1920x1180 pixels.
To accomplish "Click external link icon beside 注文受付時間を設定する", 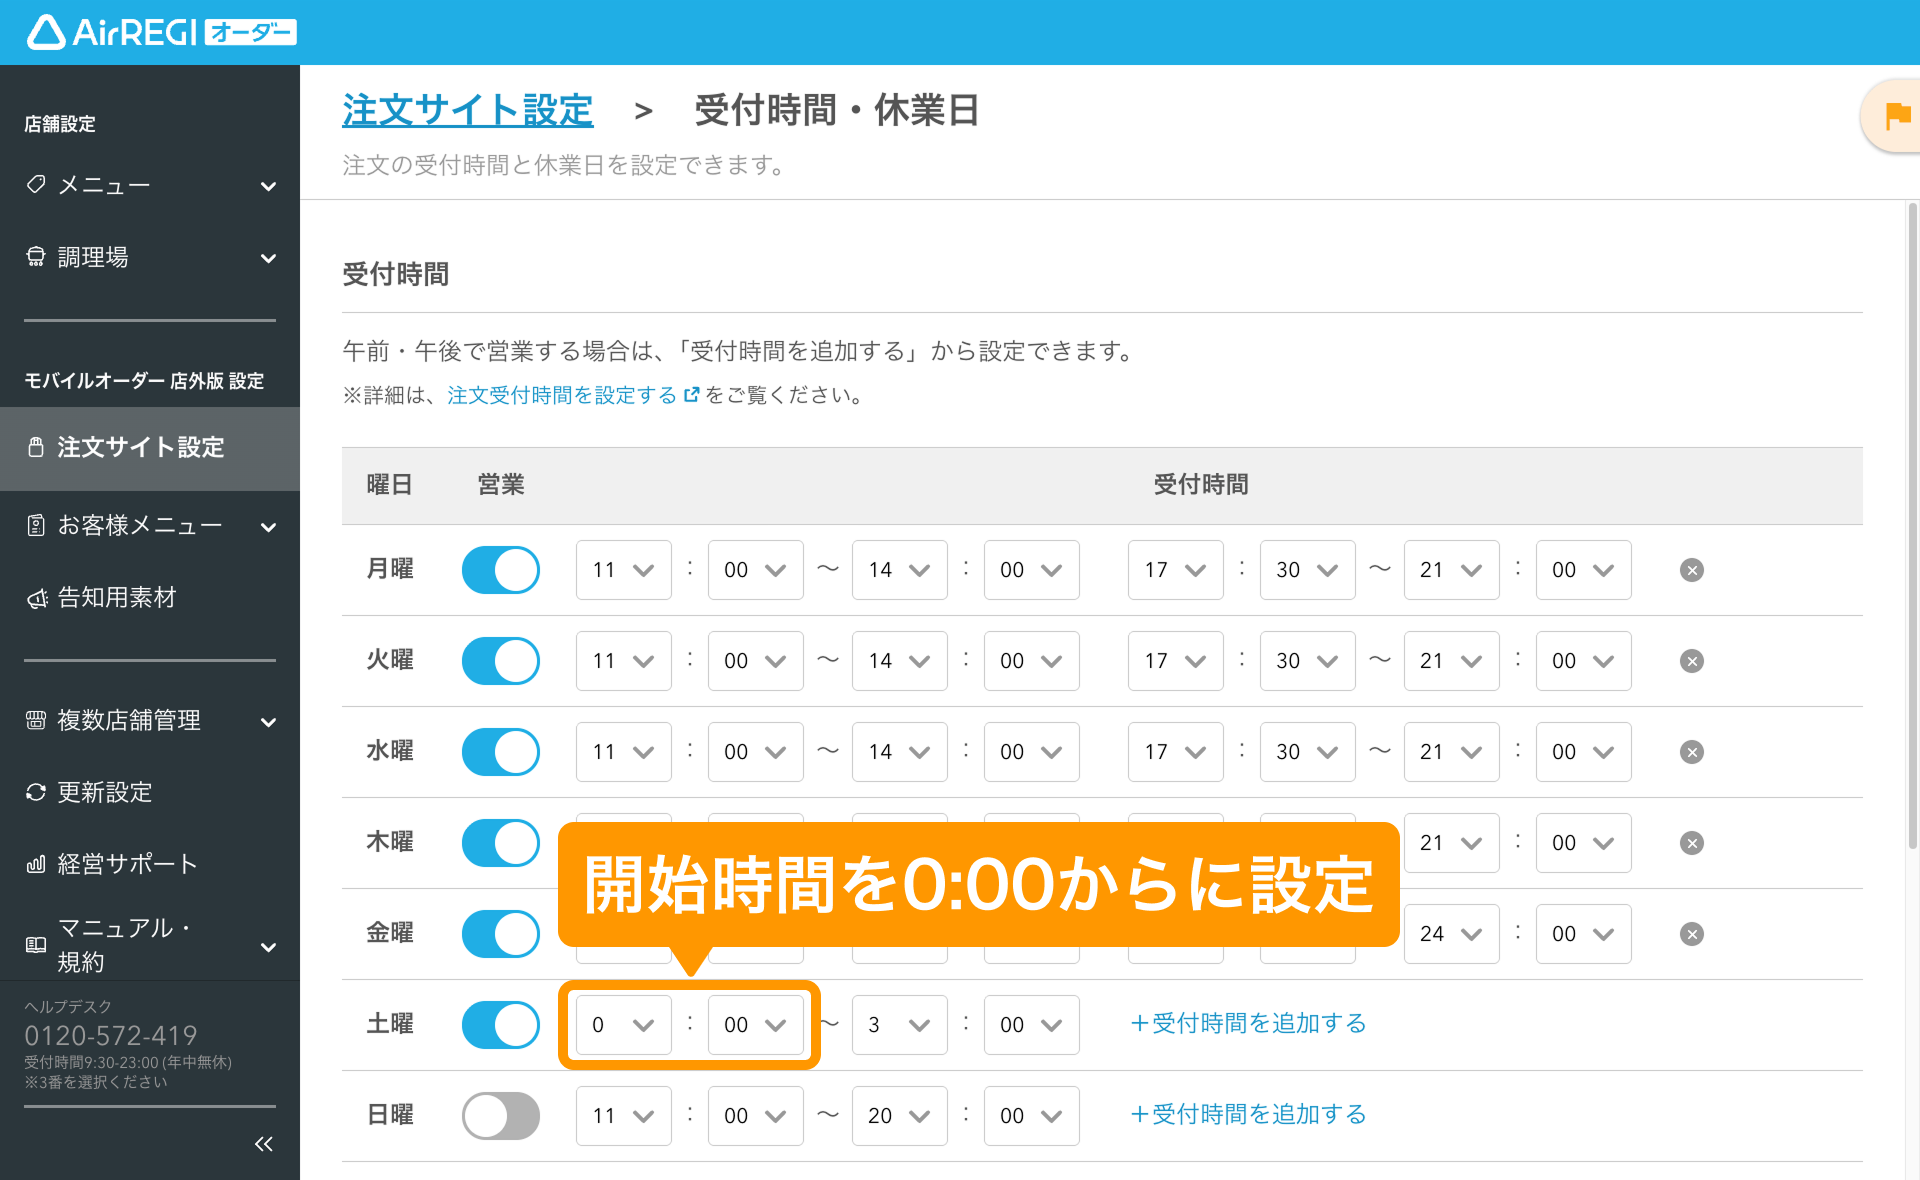I will 691,395.
